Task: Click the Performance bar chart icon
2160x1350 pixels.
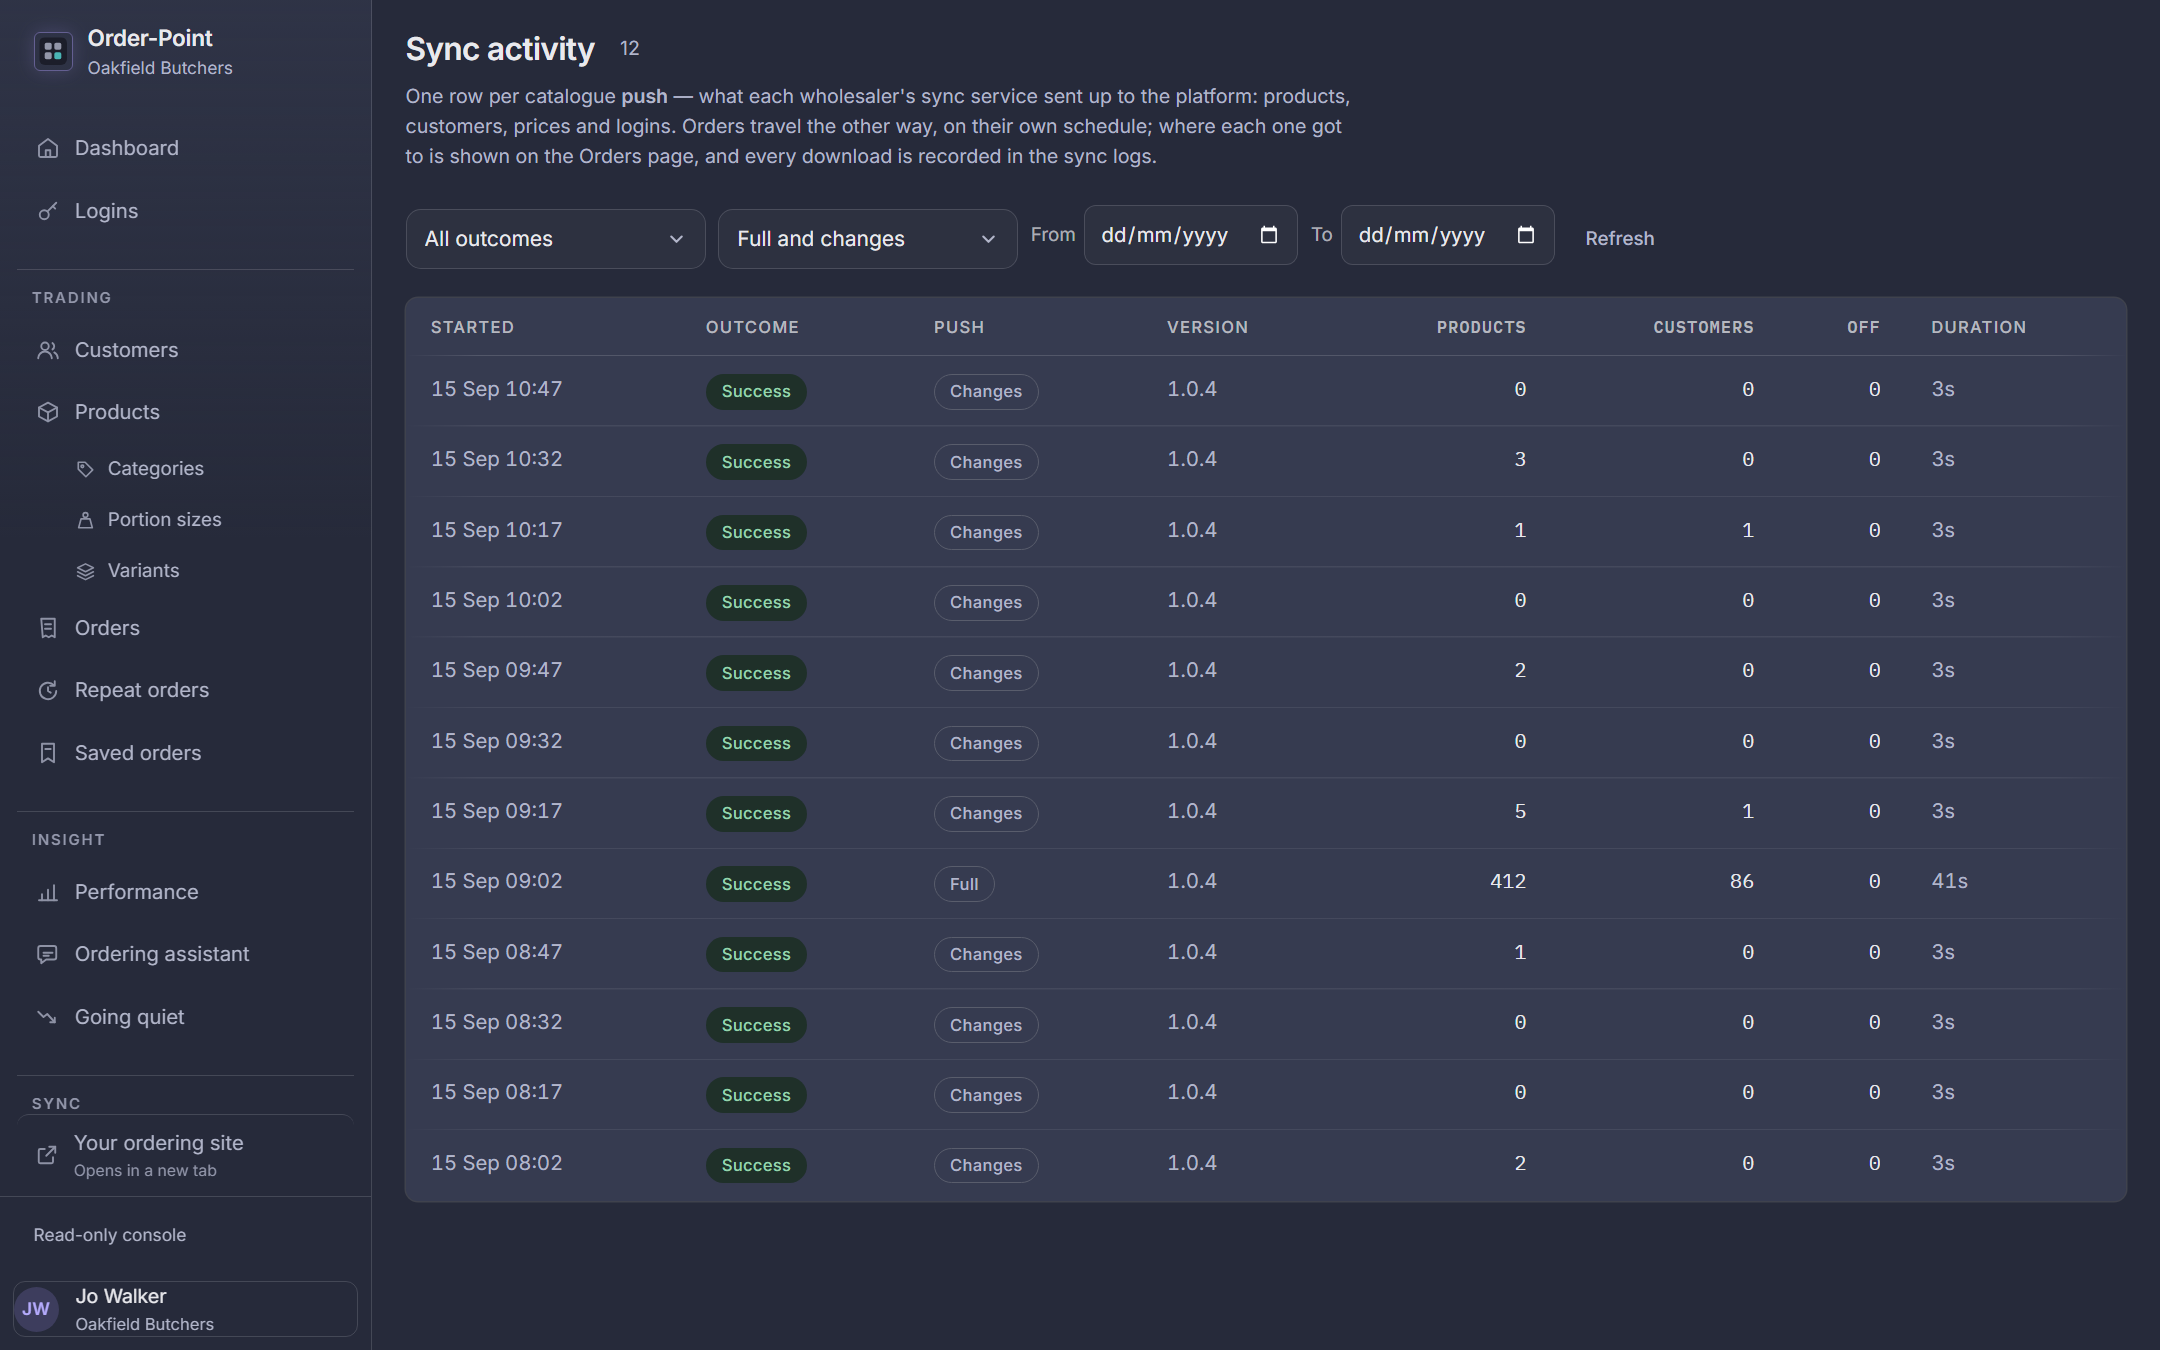Action: point(48,892)
